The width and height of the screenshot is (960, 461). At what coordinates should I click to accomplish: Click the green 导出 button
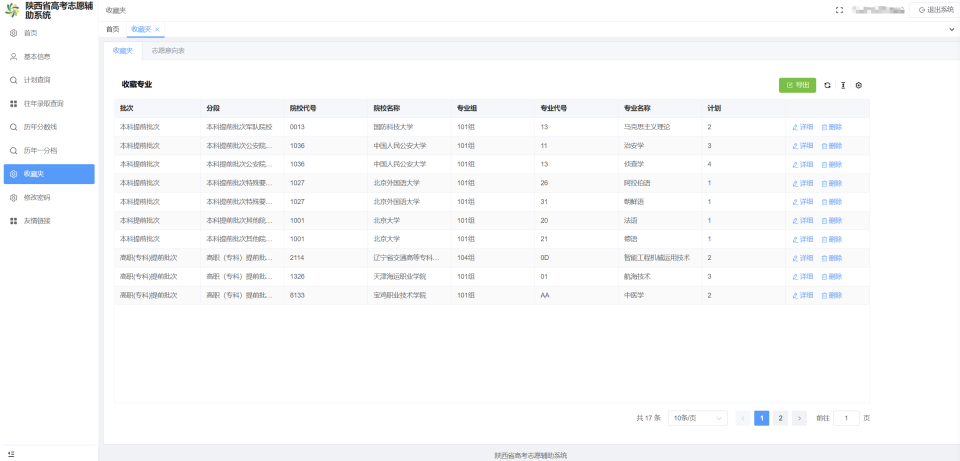click(x=797, y=86)
